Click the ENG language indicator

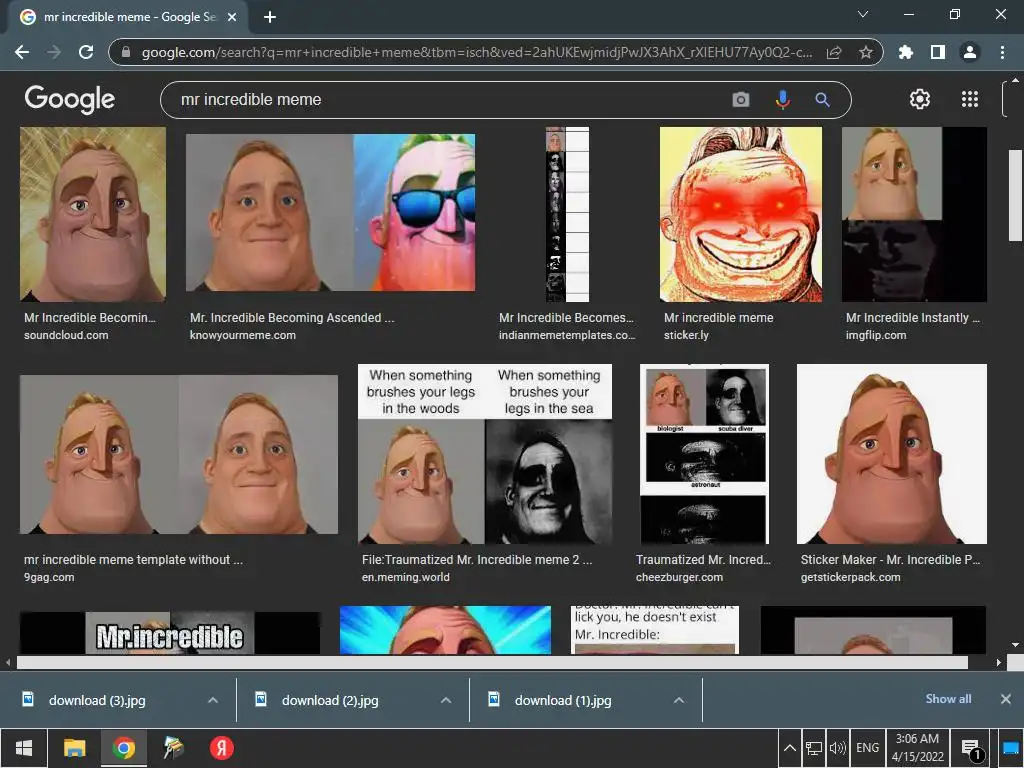867,748
